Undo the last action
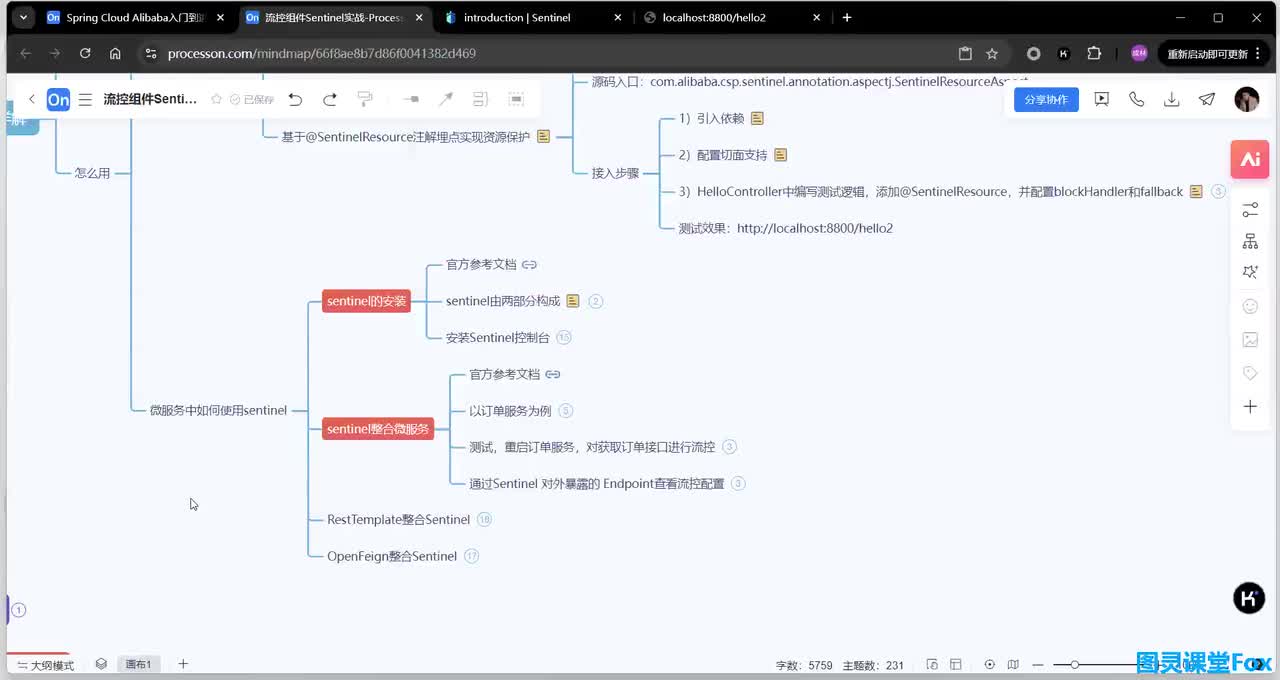The height and width of the screenshot is (680, 1280). (295, 99)
